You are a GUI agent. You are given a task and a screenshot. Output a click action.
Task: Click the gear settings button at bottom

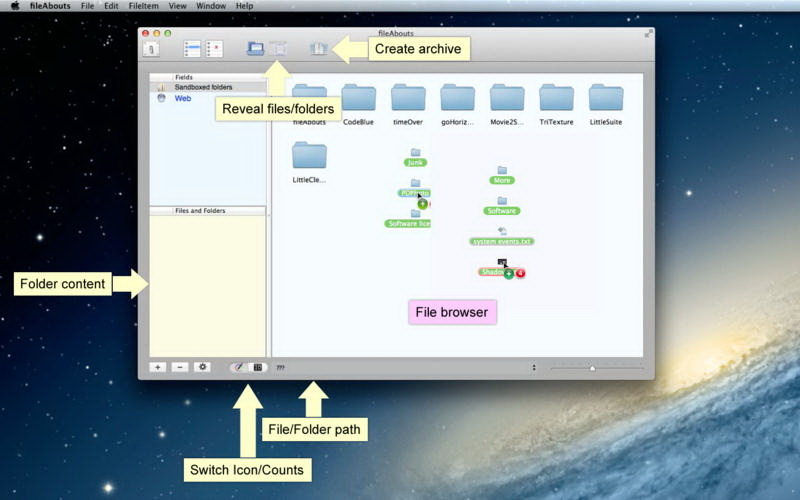tap(203, 367)
